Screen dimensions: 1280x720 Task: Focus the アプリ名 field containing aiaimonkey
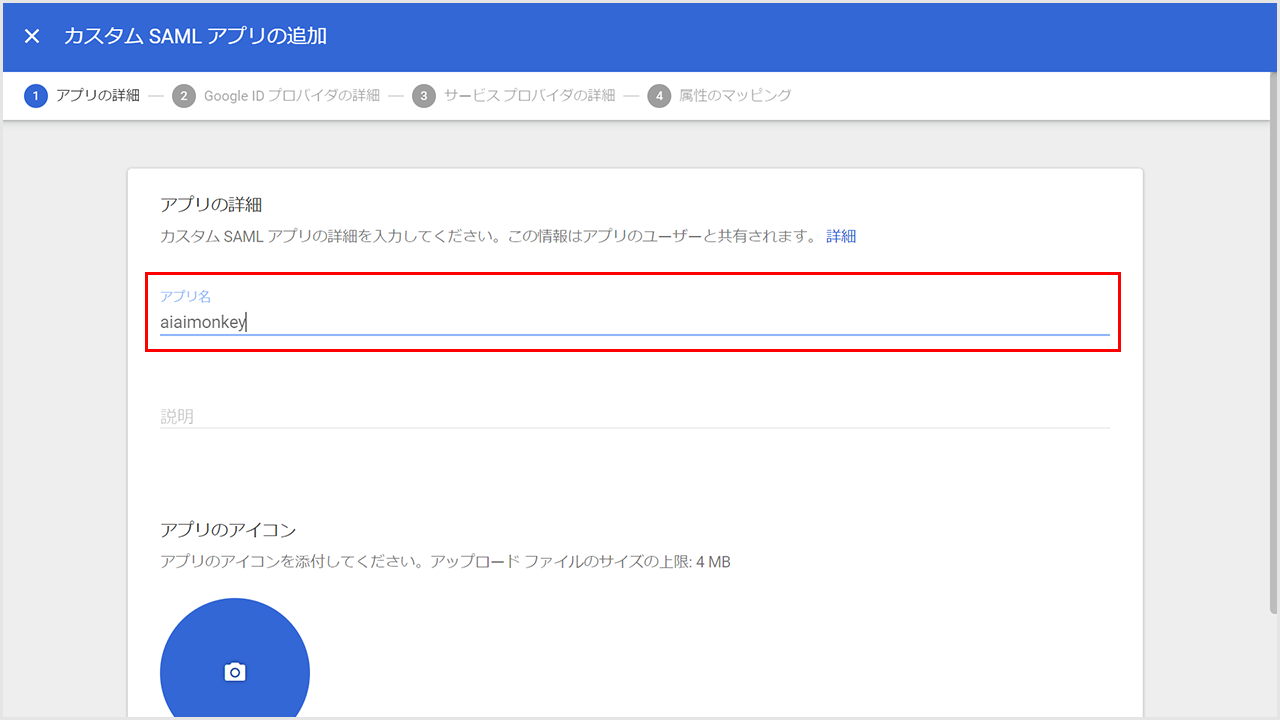pos(634,322)
